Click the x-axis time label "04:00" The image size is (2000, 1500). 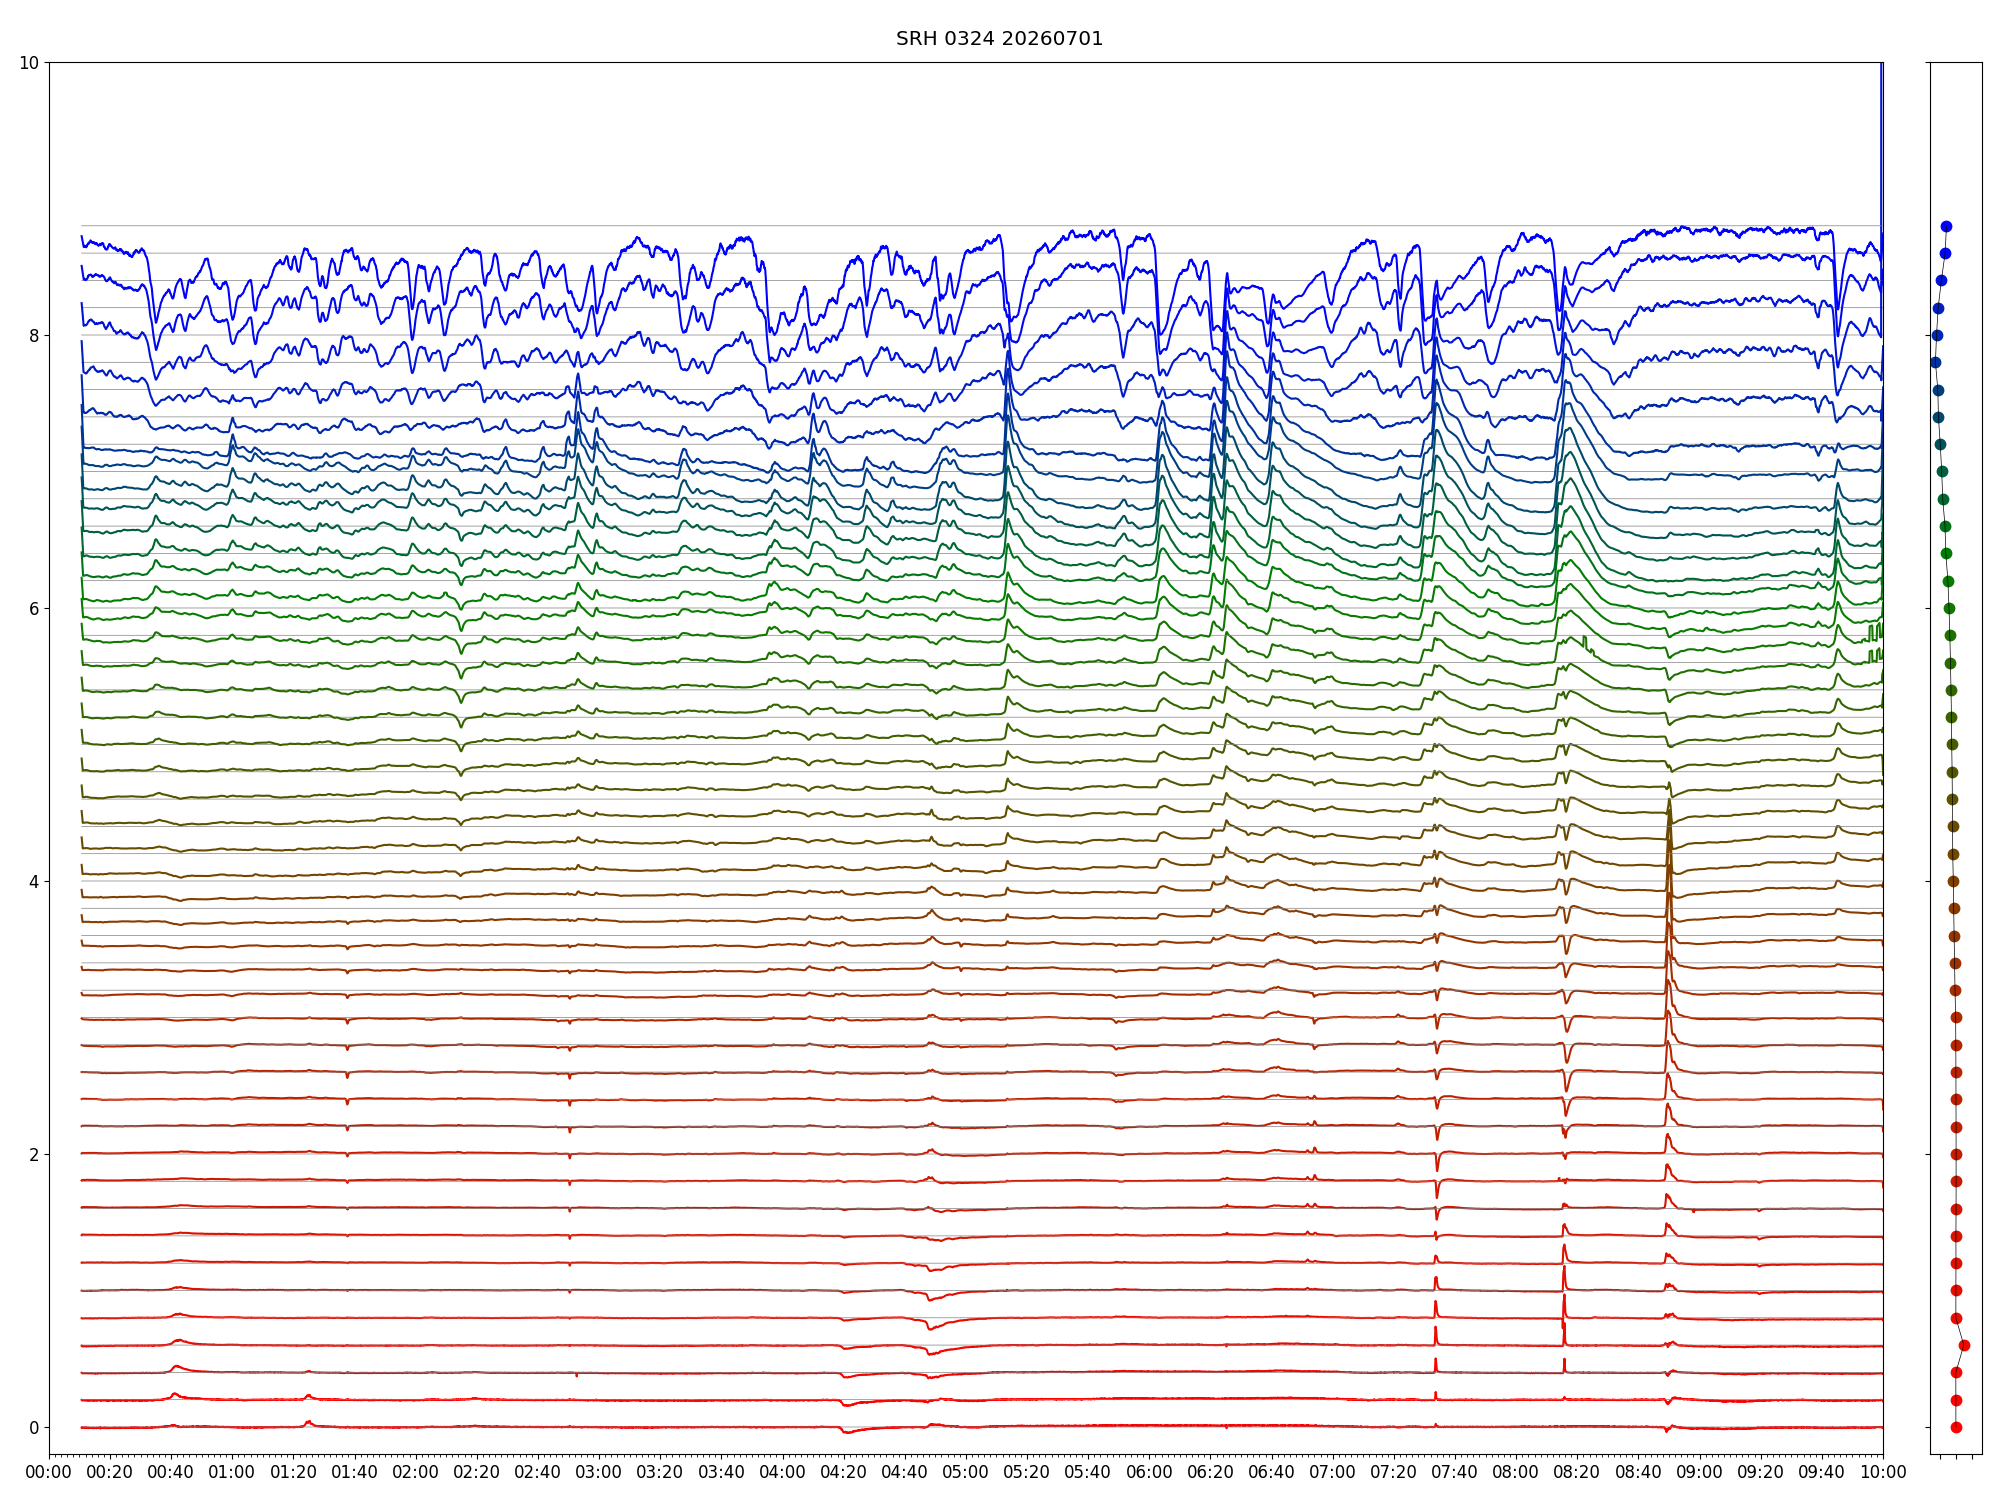point(783,1473)
